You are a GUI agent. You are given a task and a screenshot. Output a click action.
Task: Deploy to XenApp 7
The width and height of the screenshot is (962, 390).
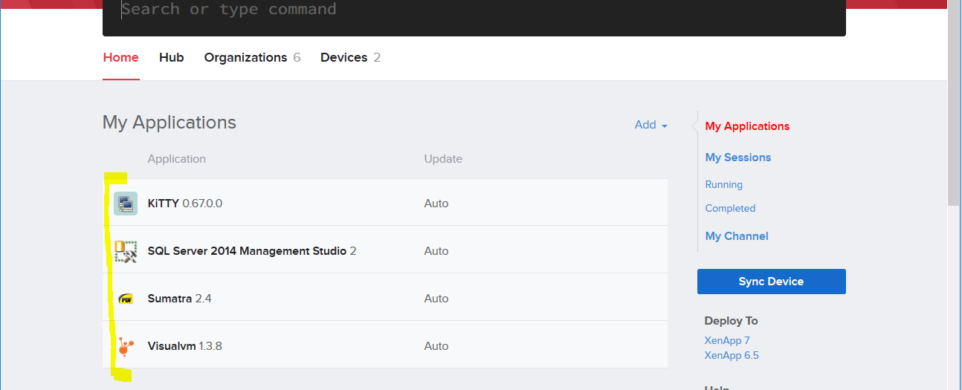727,340
